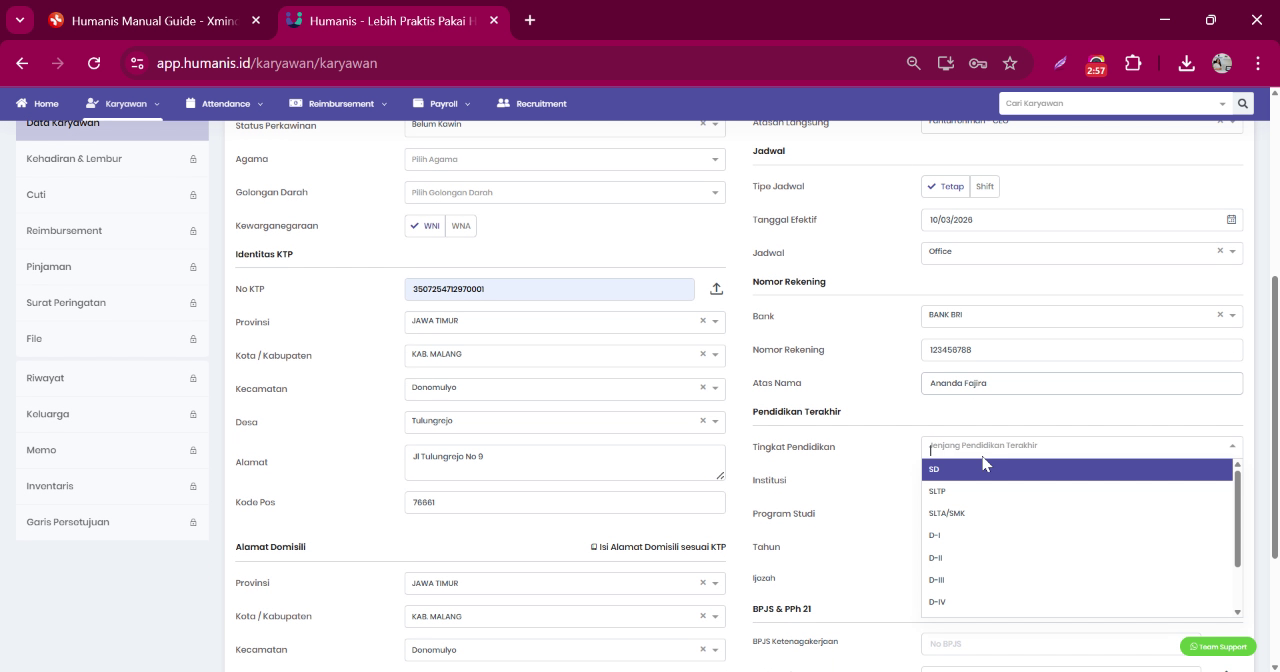This screenshot has height=672, width=1280.
Task: Switch Tipe Jadwal to Shift
Action: point(985,187)
